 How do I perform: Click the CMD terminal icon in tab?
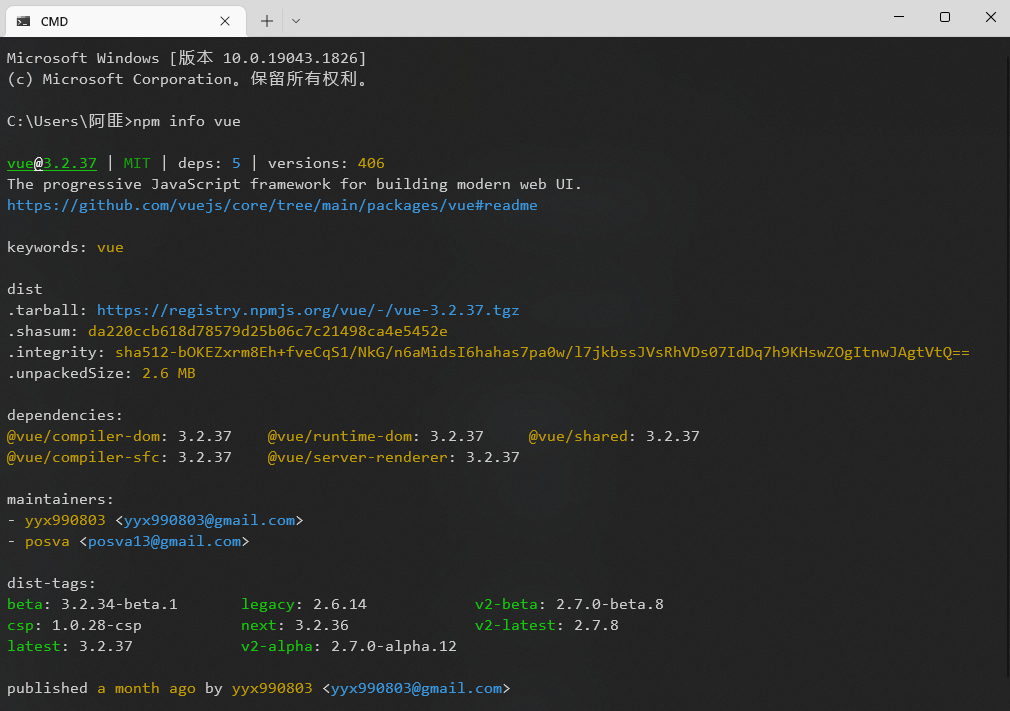(24, 21)
